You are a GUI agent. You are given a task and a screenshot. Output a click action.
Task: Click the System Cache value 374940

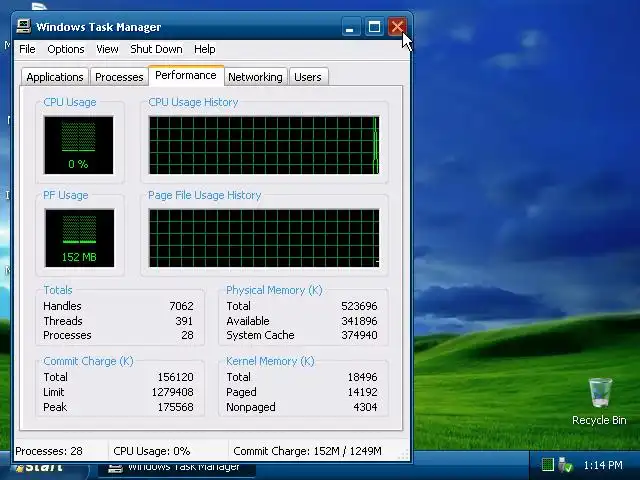(x=359, y=335)
